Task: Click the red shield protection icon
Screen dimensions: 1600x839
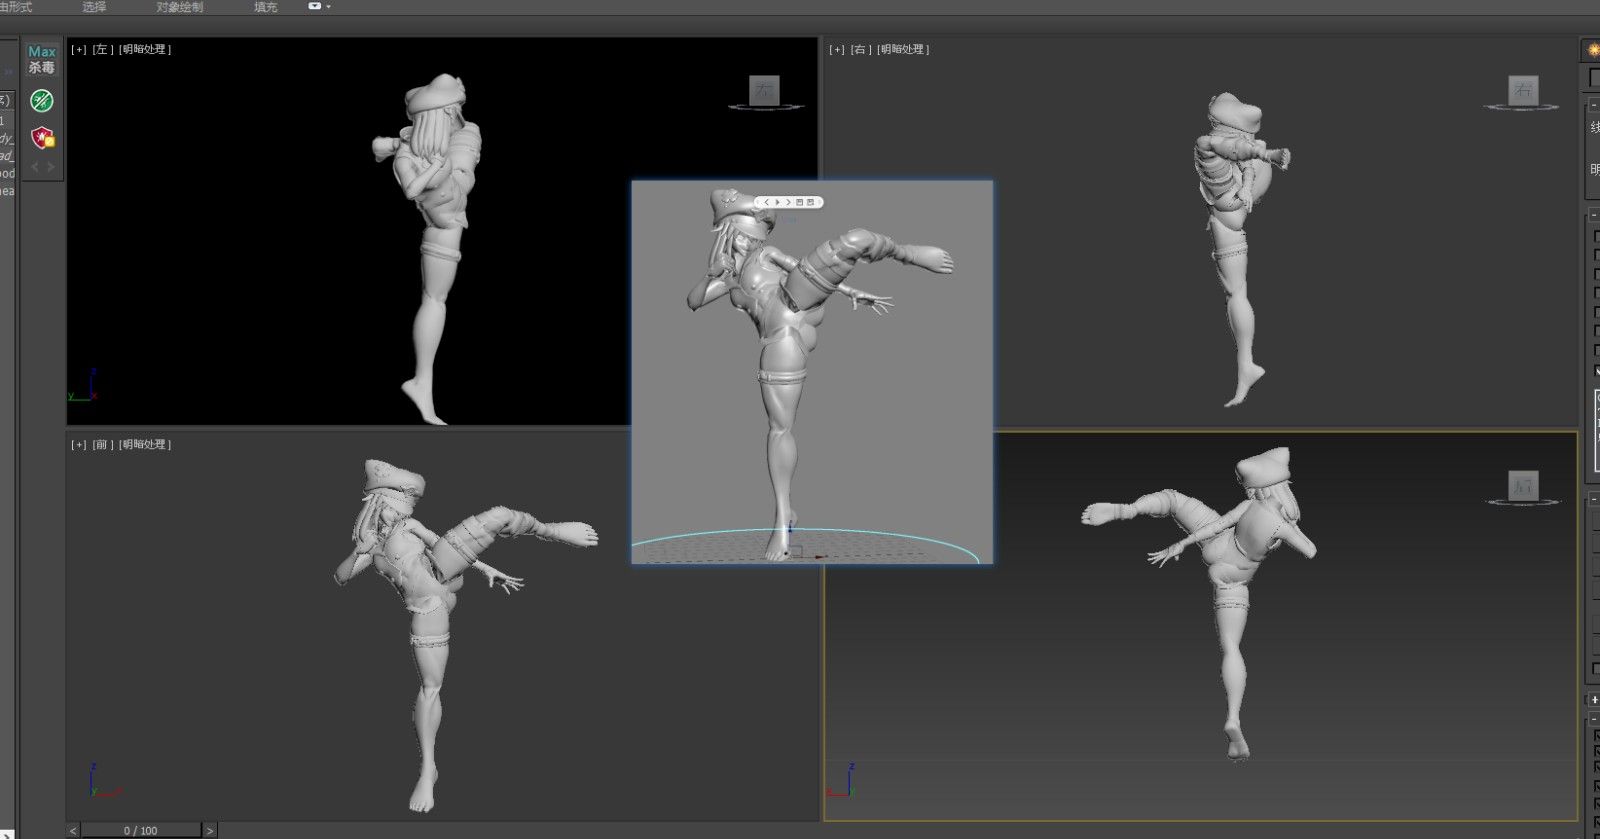Action: click(x=42, y=137)
